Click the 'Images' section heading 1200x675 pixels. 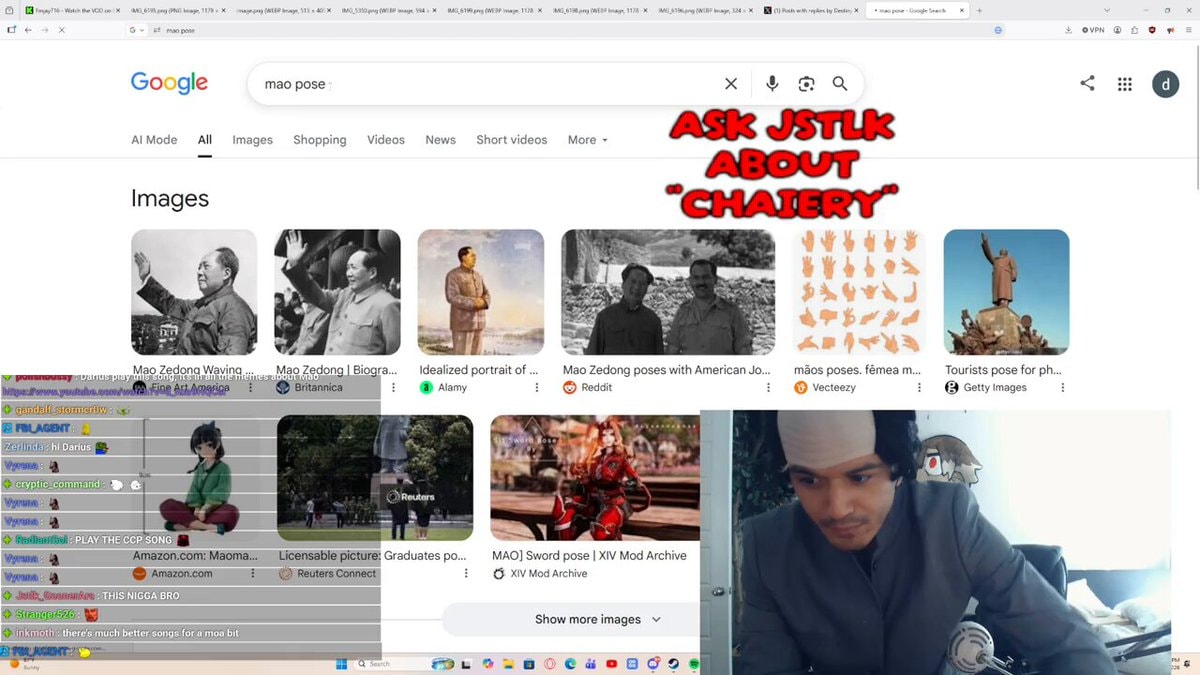(x=170, y=198)
